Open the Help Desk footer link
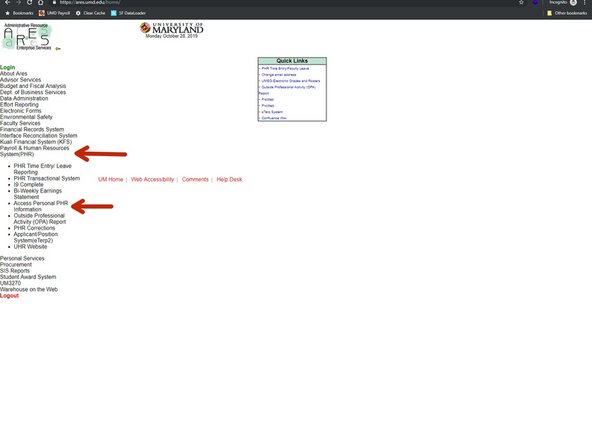 pyautogui.click(x=229, y=179)
